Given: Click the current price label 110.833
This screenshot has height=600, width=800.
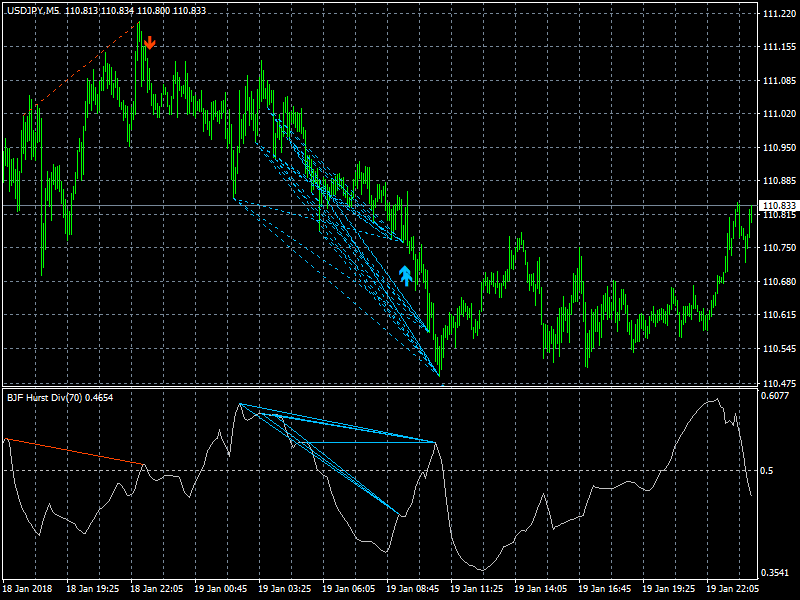Looking at the screenshot, I should tap(779, 206).
